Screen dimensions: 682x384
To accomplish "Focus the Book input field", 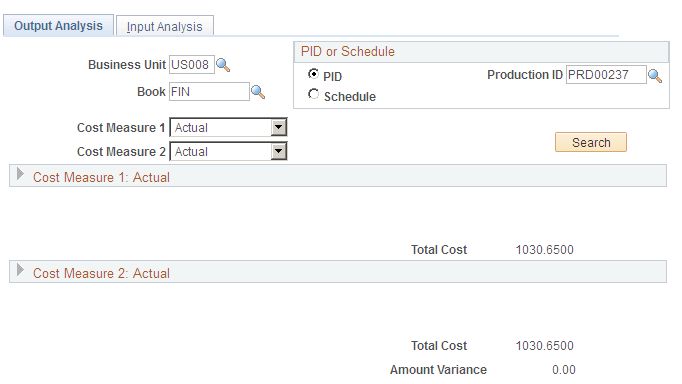I will click(x=209, y=92).
